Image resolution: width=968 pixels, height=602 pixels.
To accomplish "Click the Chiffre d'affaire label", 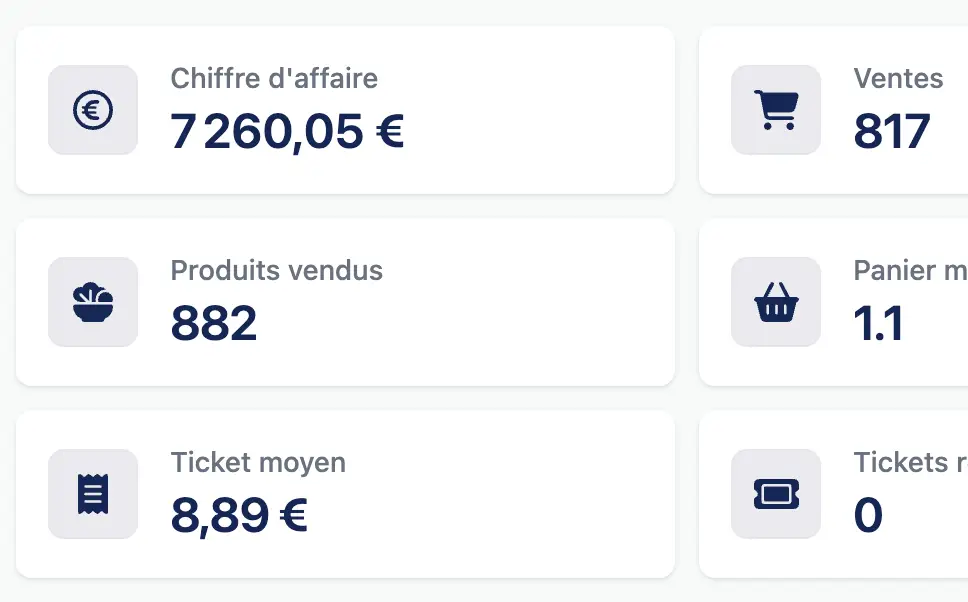I will pos(275,78).
